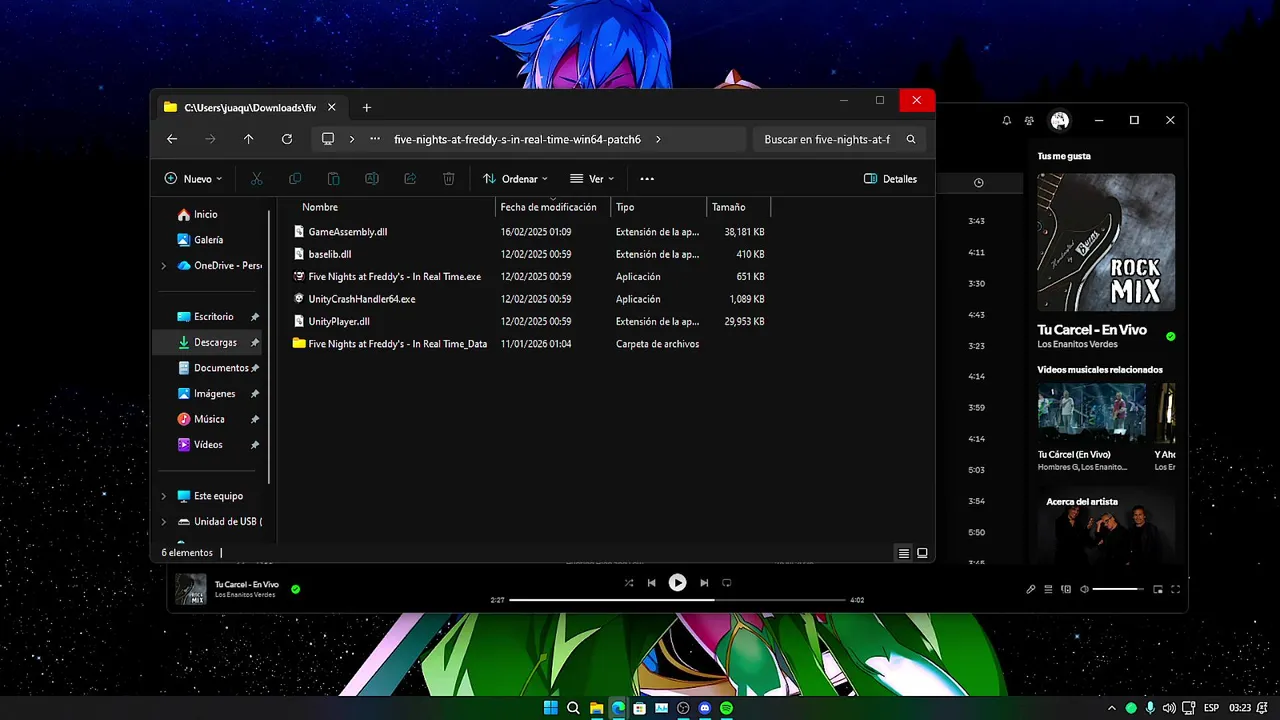Mute Spotify volume speaker icon
The height and width of the screenshot is (720, 1280).
[1084, 589]
